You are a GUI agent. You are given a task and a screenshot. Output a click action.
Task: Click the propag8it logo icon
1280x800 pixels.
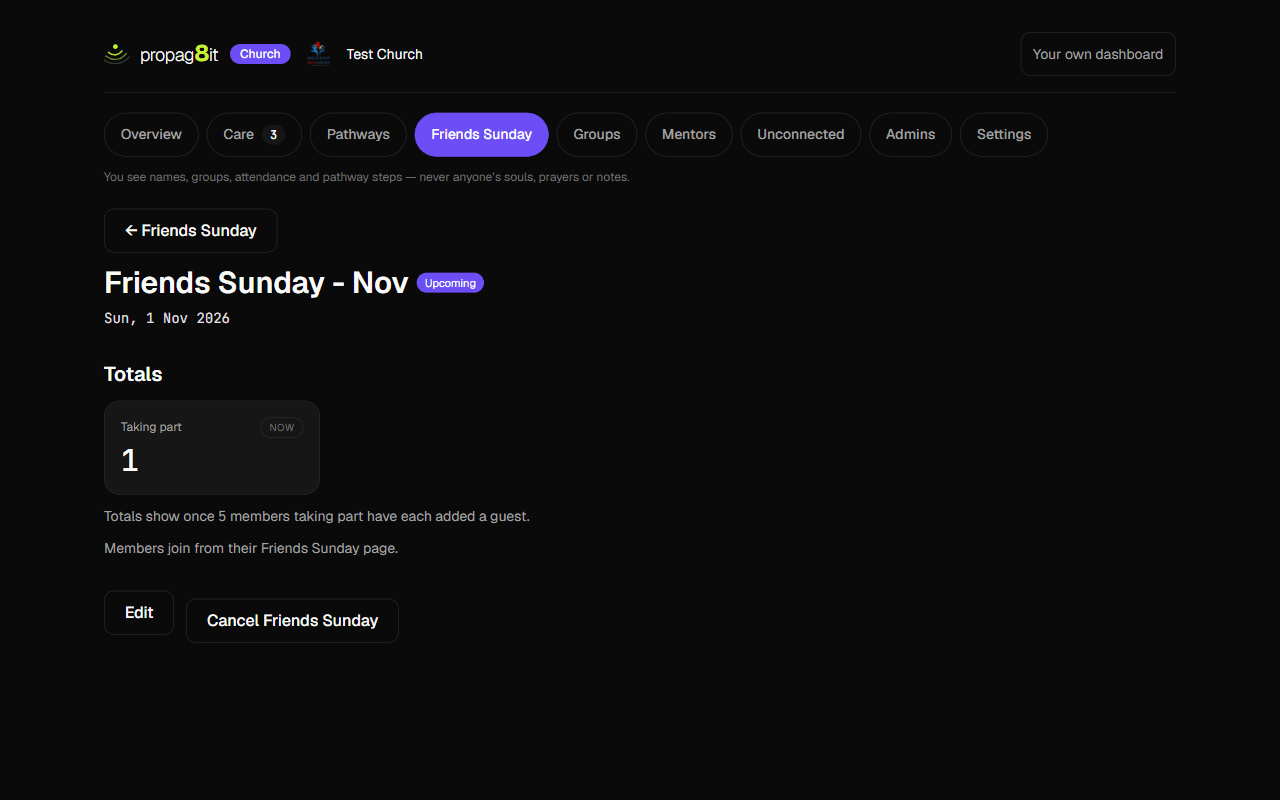(117, 54)
